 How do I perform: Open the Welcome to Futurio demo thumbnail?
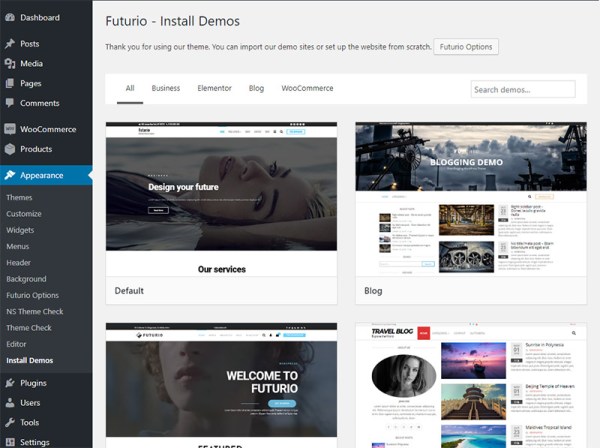[x=221, y=385]
